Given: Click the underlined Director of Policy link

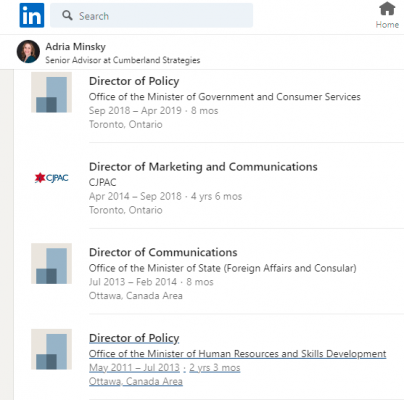Looking at the screenshot, I should tap(134, 338).
